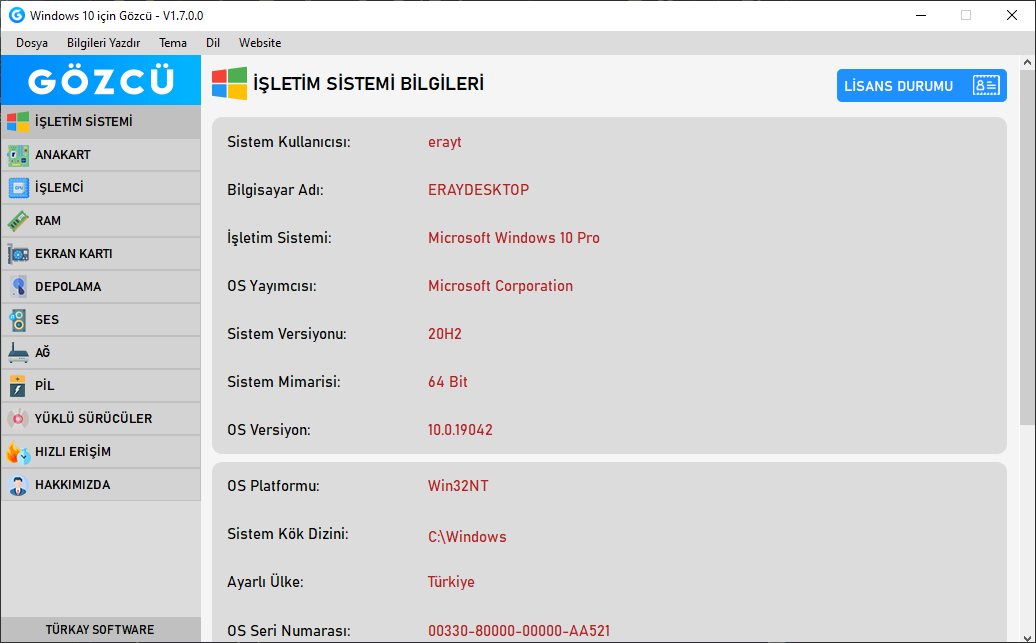Screen dimensions: 1036x643
Task: Click the ID card icon on LİSANS DURUMU
Action: 986,86
